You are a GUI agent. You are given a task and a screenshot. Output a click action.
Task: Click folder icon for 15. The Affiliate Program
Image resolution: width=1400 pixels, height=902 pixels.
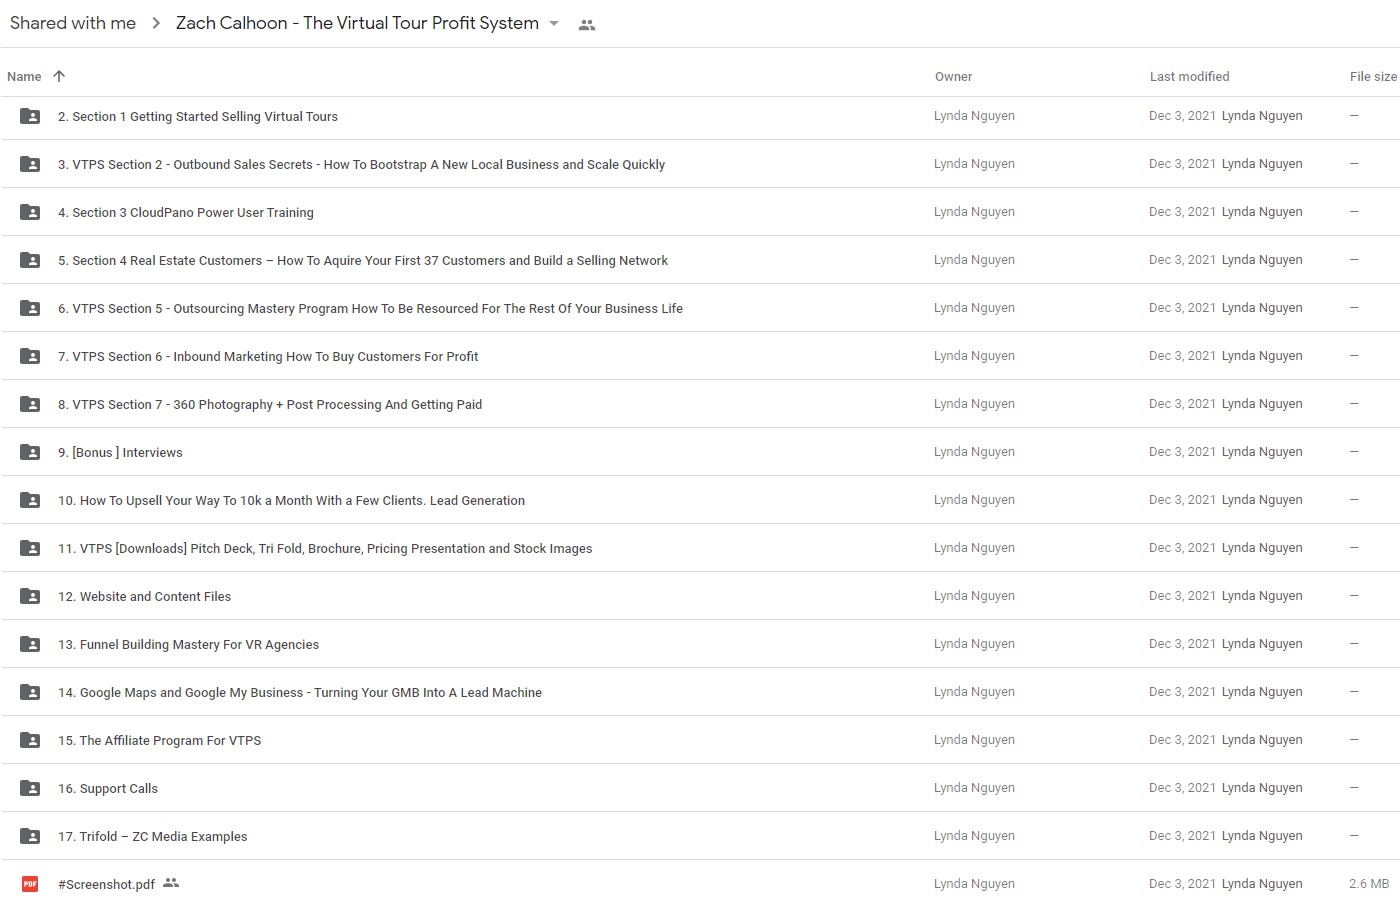tap(30, 740)
